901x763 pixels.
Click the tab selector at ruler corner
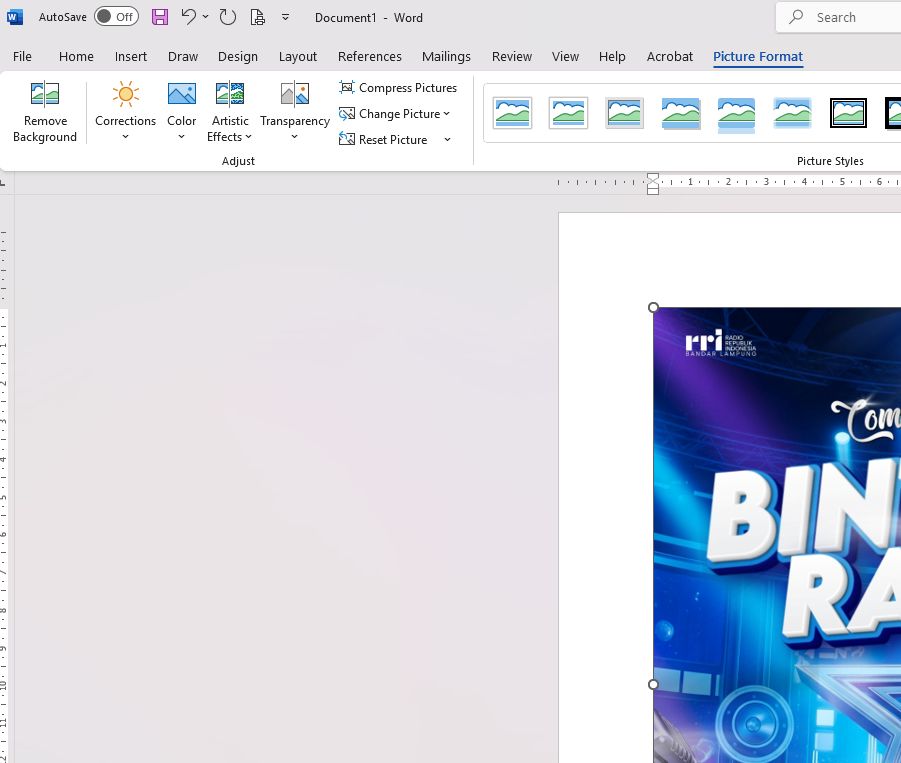coord(3,183)
